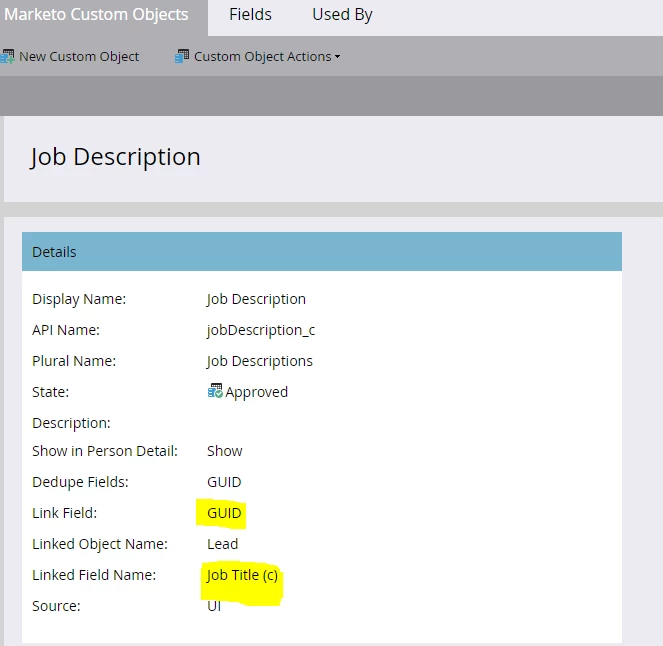Click the highlighted Job Title (c) value
Image resolution: width=663 pixels, height=646 pixels.
242,575
